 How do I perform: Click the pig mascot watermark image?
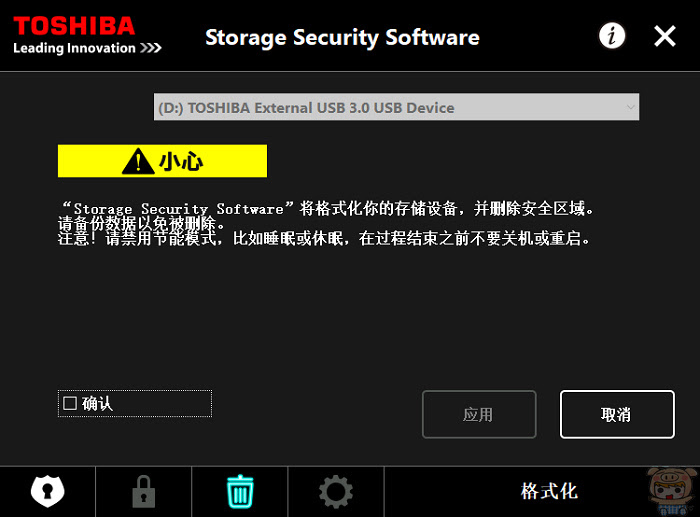pos(672,492)
